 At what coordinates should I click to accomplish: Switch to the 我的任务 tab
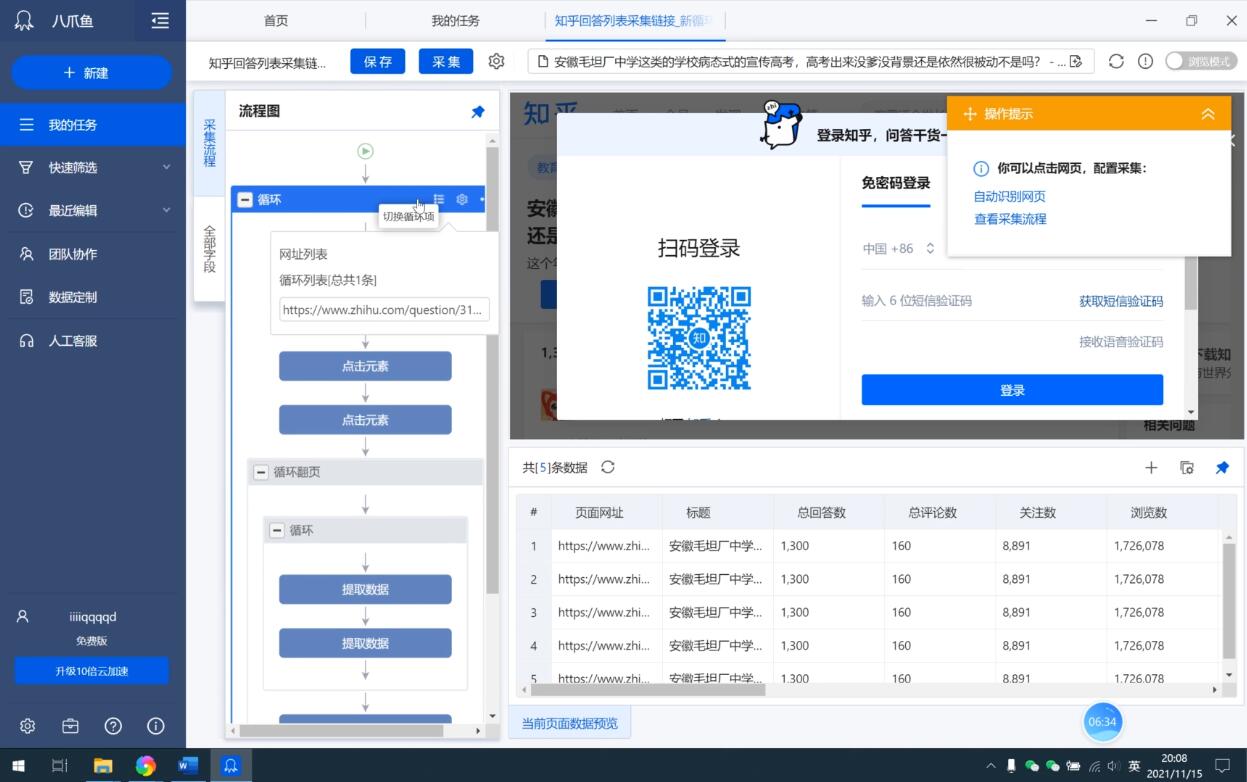(456, 21)
